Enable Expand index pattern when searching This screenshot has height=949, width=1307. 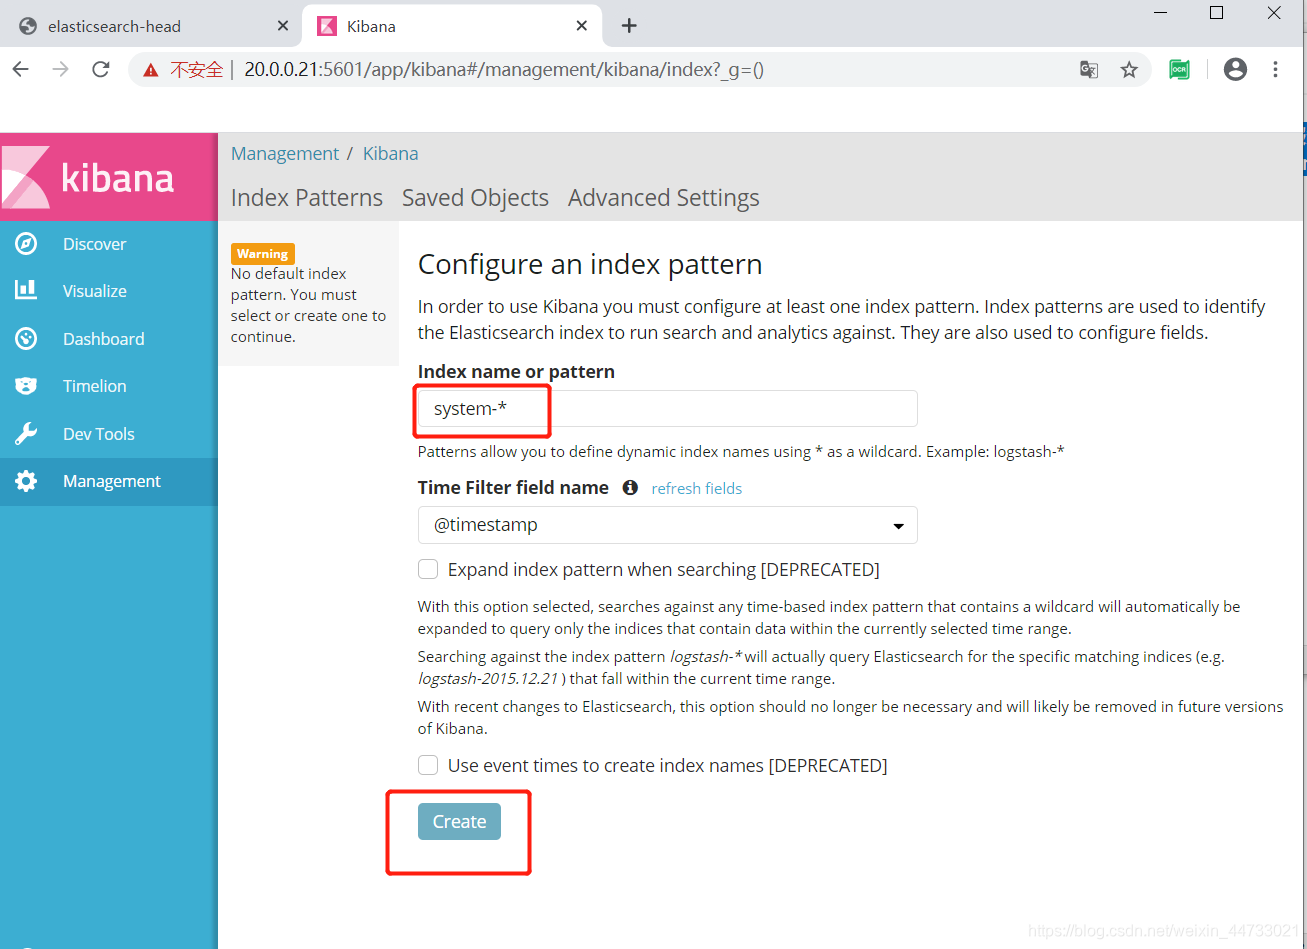pyautogui.click(x=428, y=569)
